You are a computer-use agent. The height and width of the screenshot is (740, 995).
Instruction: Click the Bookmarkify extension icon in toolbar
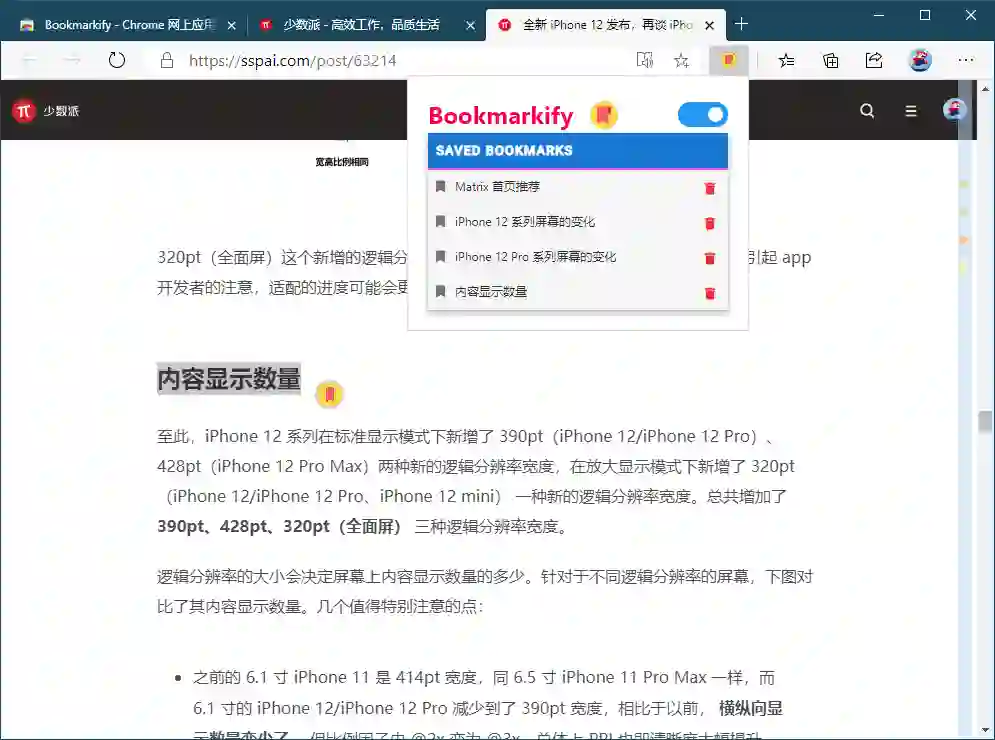pyautogui.click(x=728, y=60)
